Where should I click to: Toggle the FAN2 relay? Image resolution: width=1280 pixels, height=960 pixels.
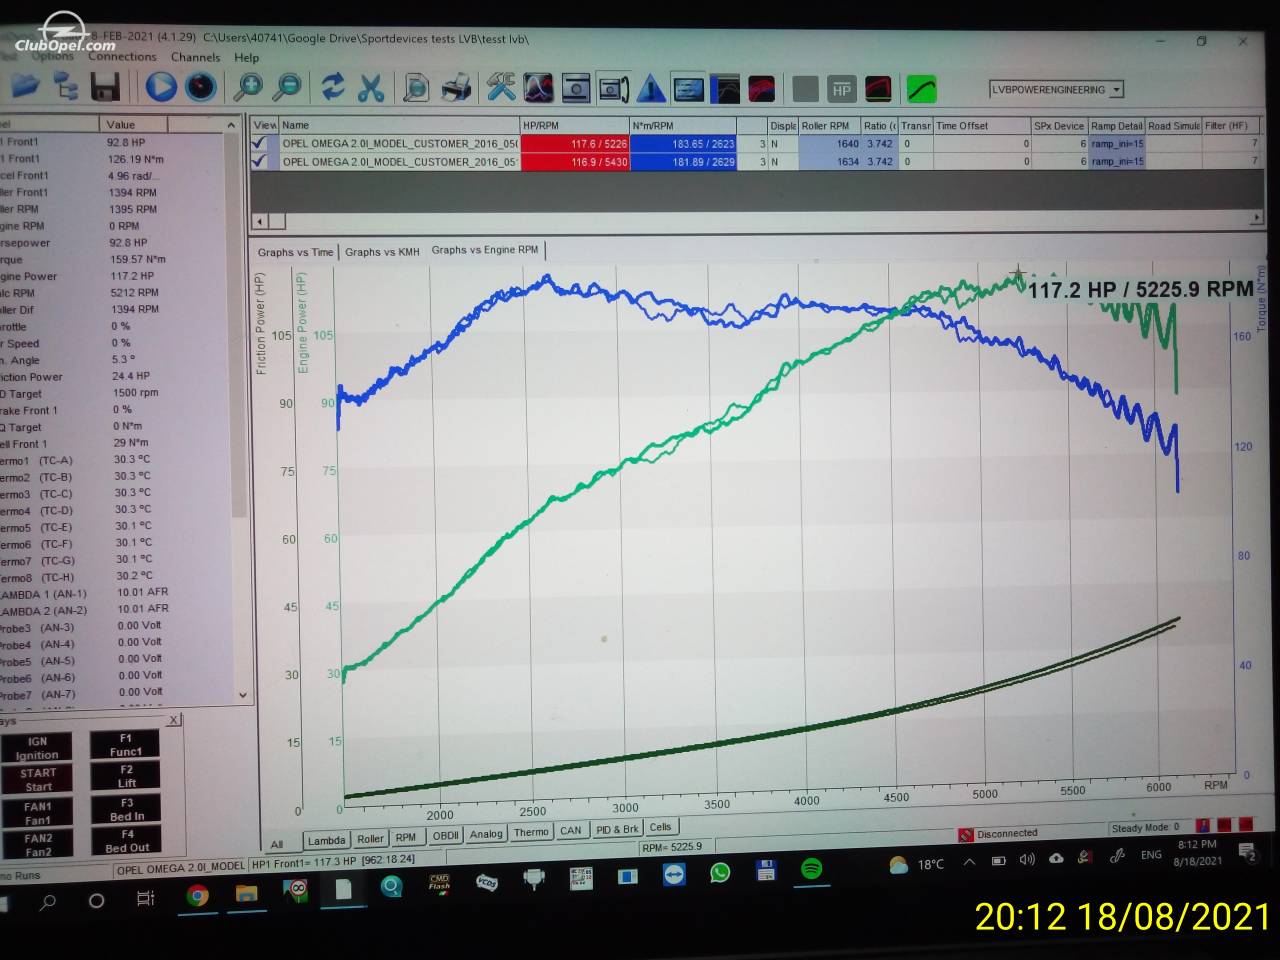39,845
